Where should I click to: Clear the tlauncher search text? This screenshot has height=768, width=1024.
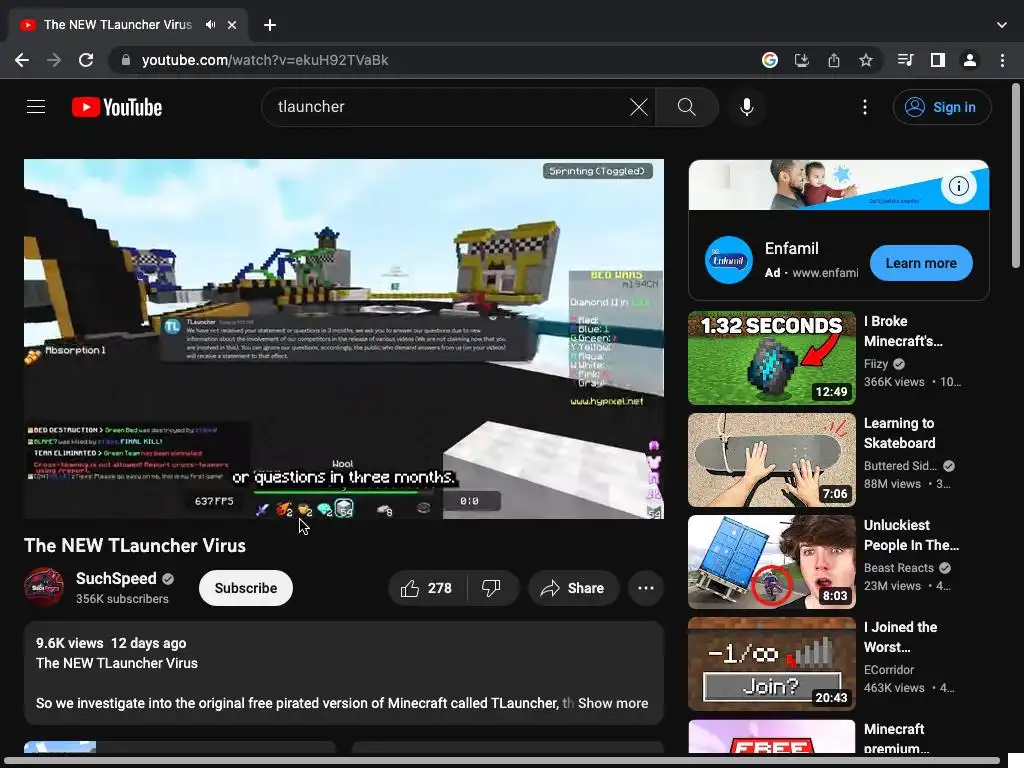(x=639, y=106)
